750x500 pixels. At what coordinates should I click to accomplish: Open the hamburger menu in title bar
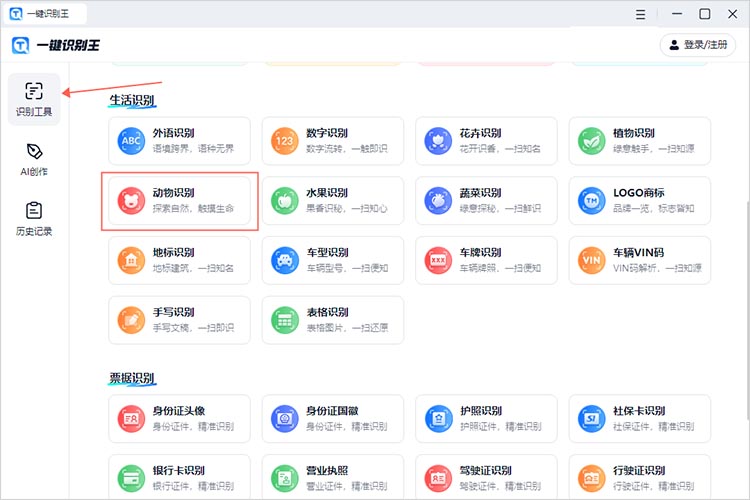pos(640,14)
